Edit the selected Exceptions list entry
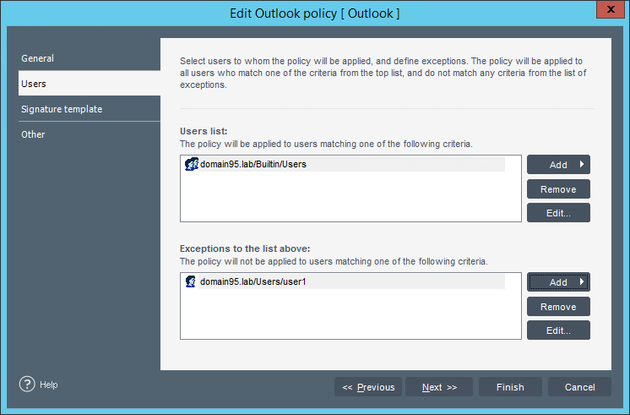 point(558,330)
